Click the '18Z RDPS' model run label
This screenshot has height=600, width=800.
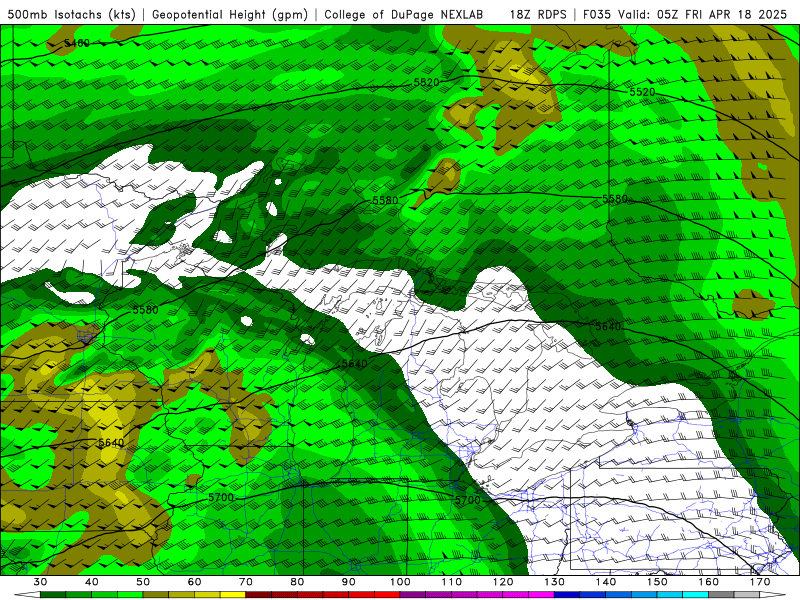pos(538,14)
